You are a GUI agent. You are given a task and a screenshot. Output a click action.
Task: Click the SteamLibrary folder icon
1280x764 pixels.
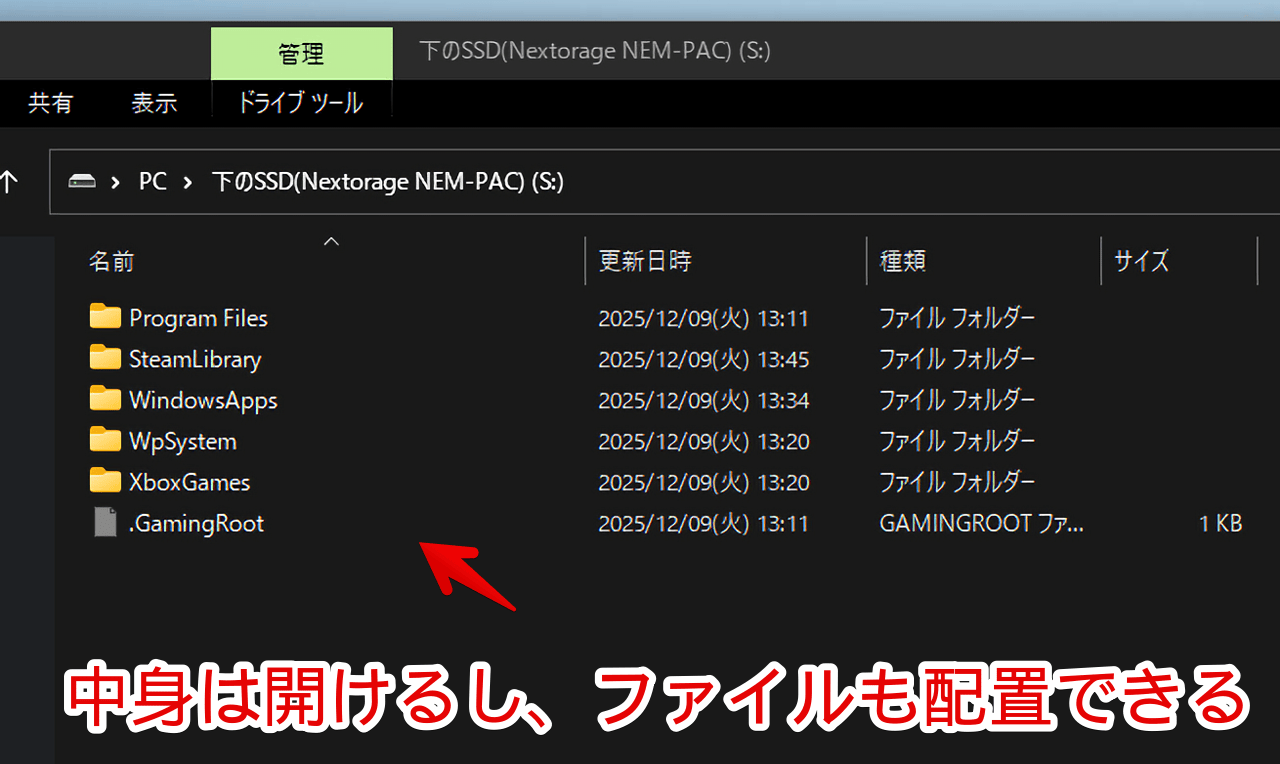coord(104,359)
